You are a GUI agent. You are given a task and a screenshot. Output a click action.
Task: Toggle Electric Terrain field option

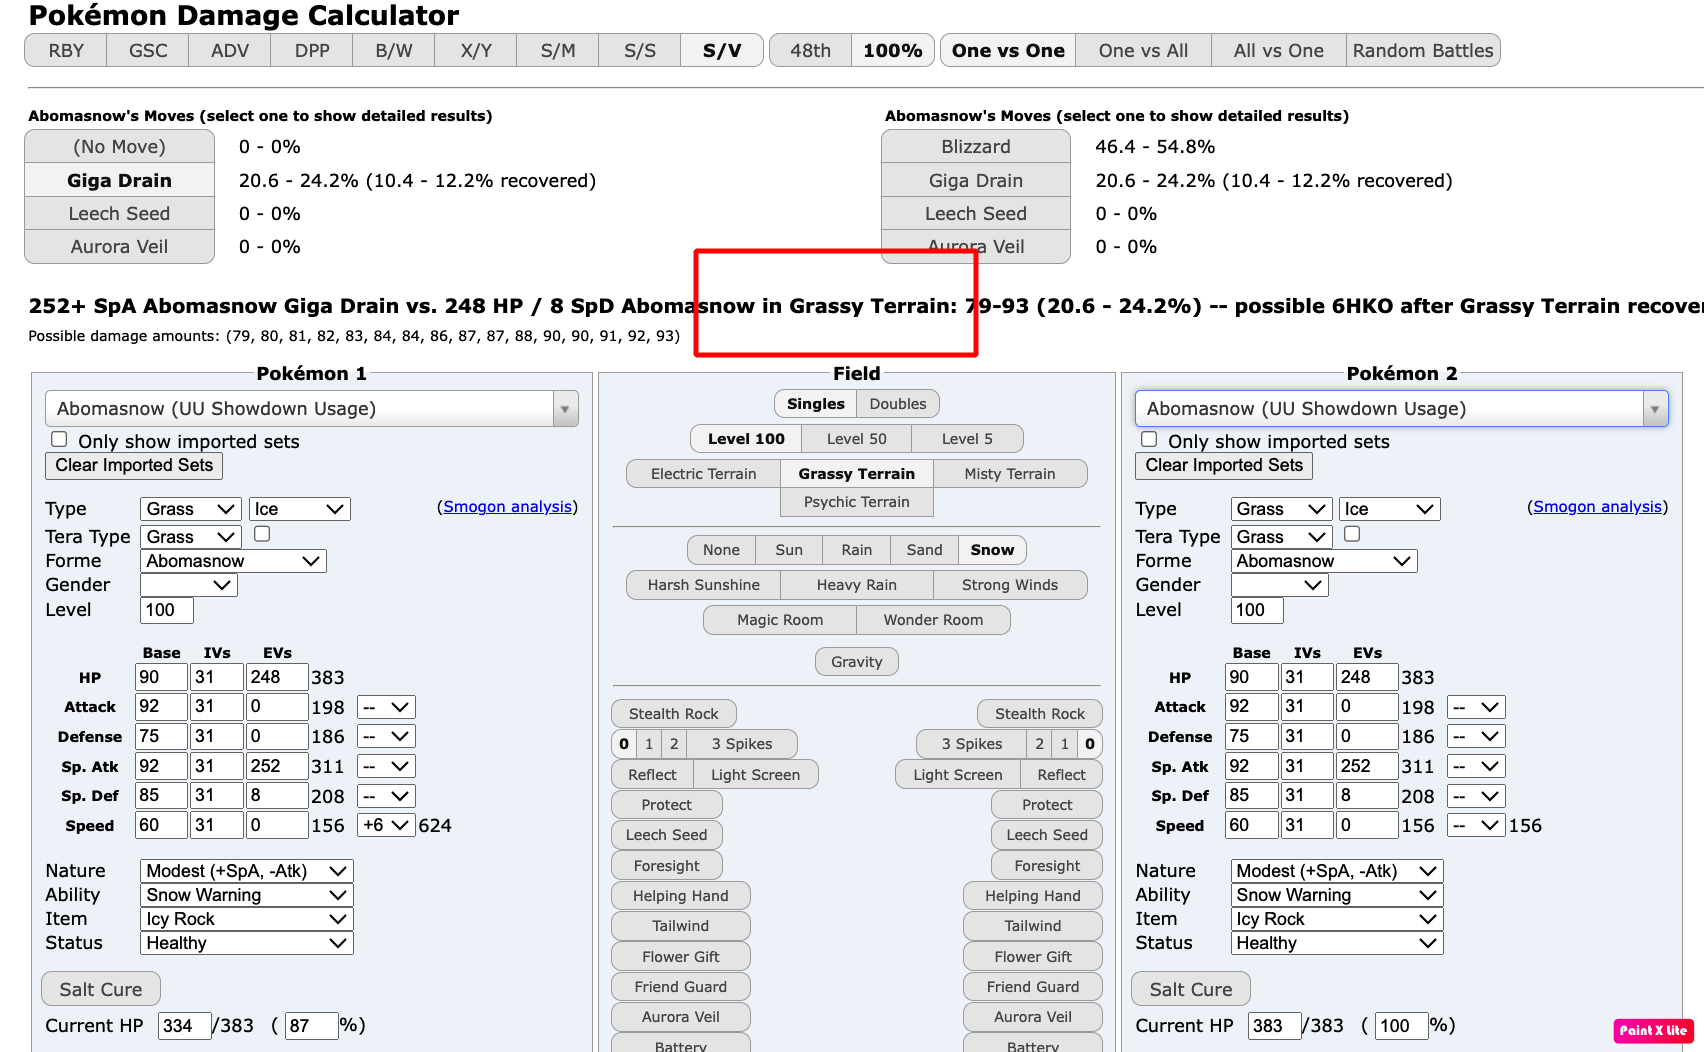703,473
